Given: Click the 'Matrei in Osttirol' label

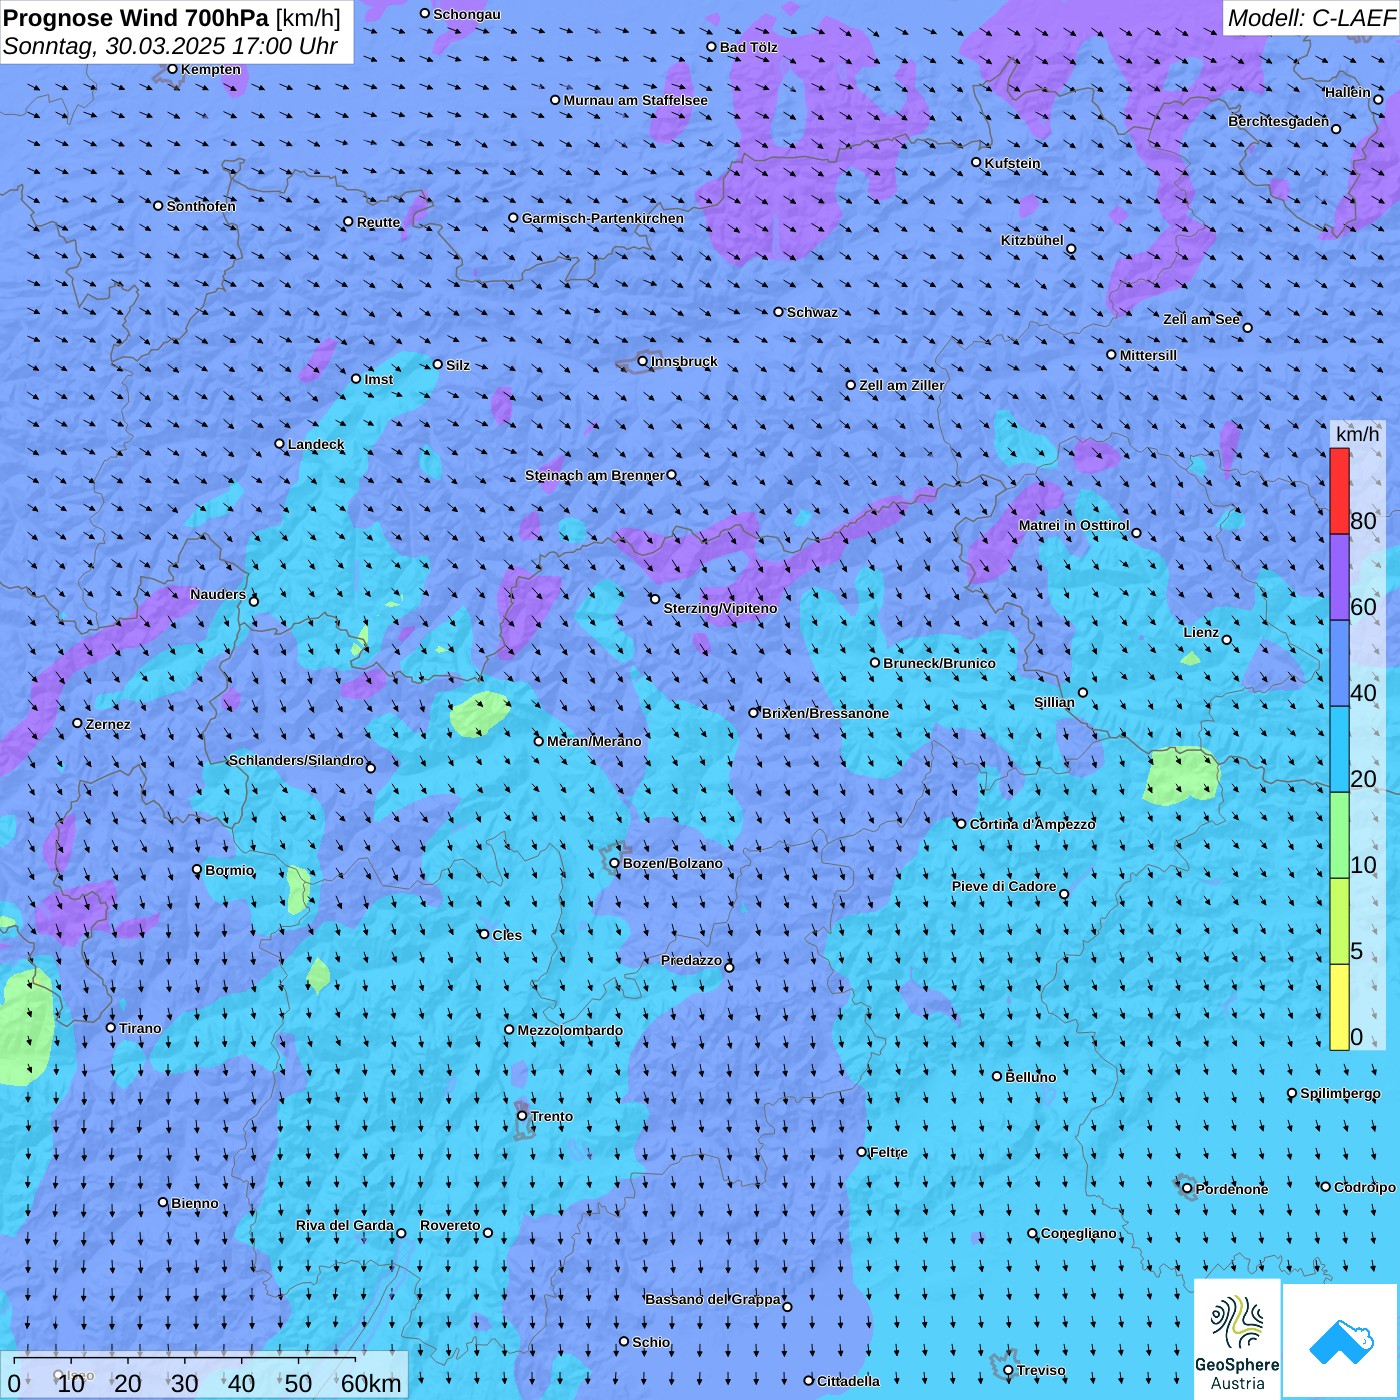Looking at the screenshot, I should [x=1074, y=525].
